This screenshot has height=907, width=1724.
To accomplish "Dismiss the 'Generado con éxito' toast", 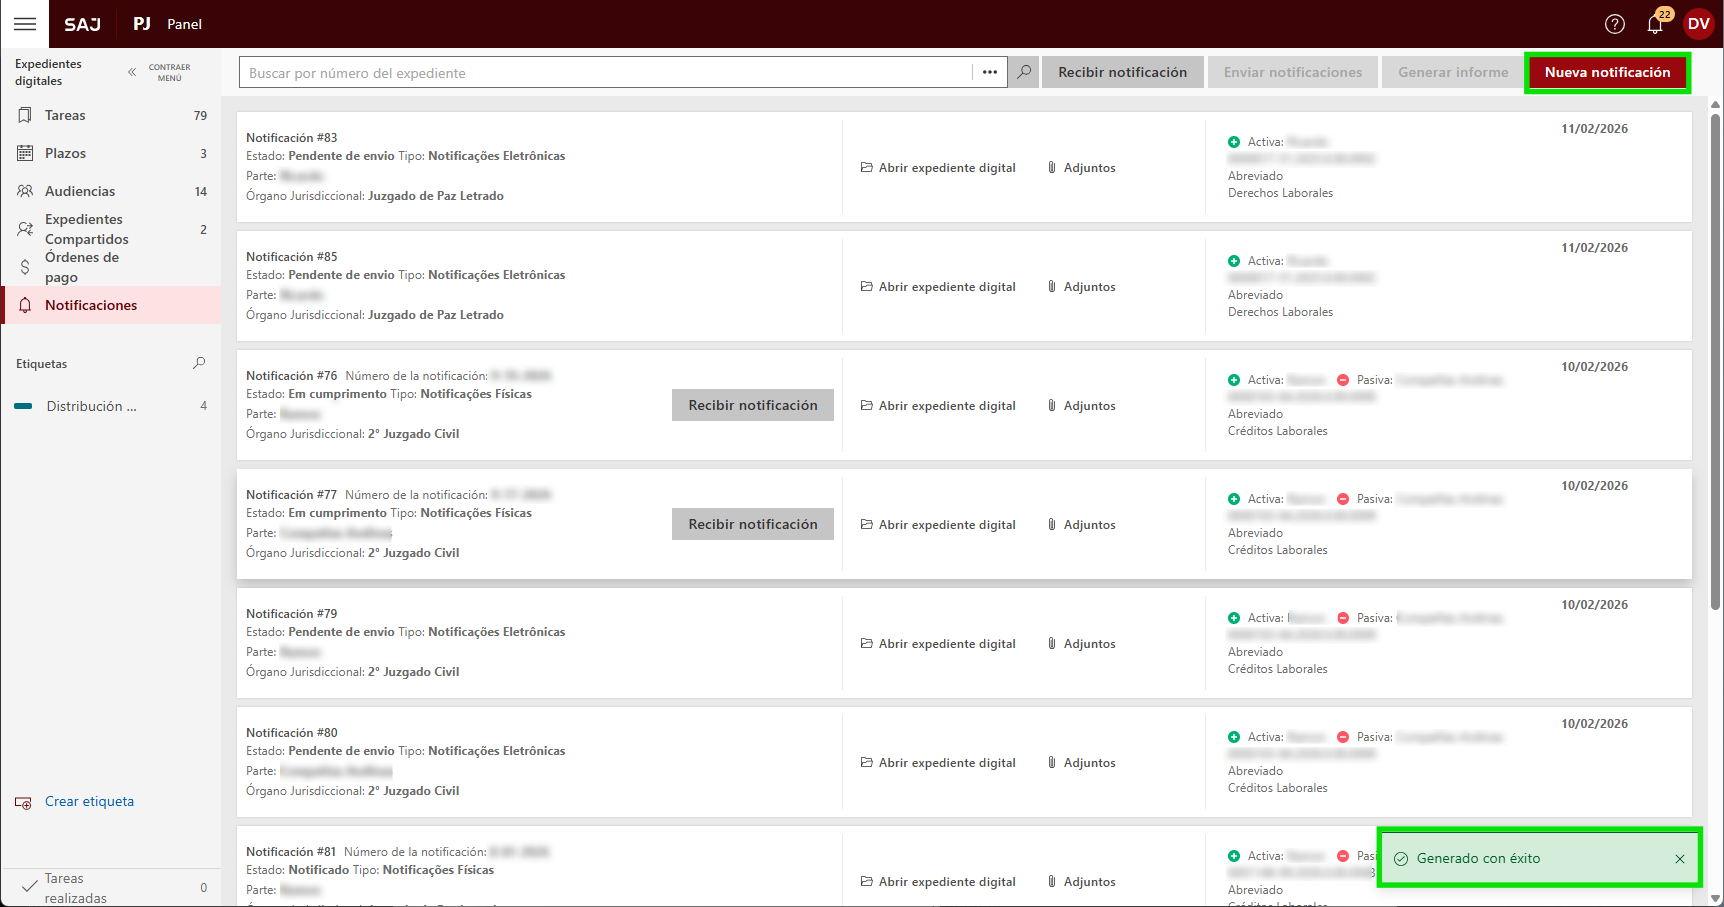I will pos(1680,859).
